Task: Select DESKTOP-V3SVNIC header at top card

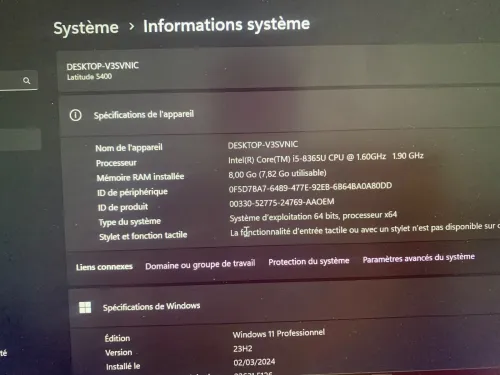Action: click(x=103, y=66)
